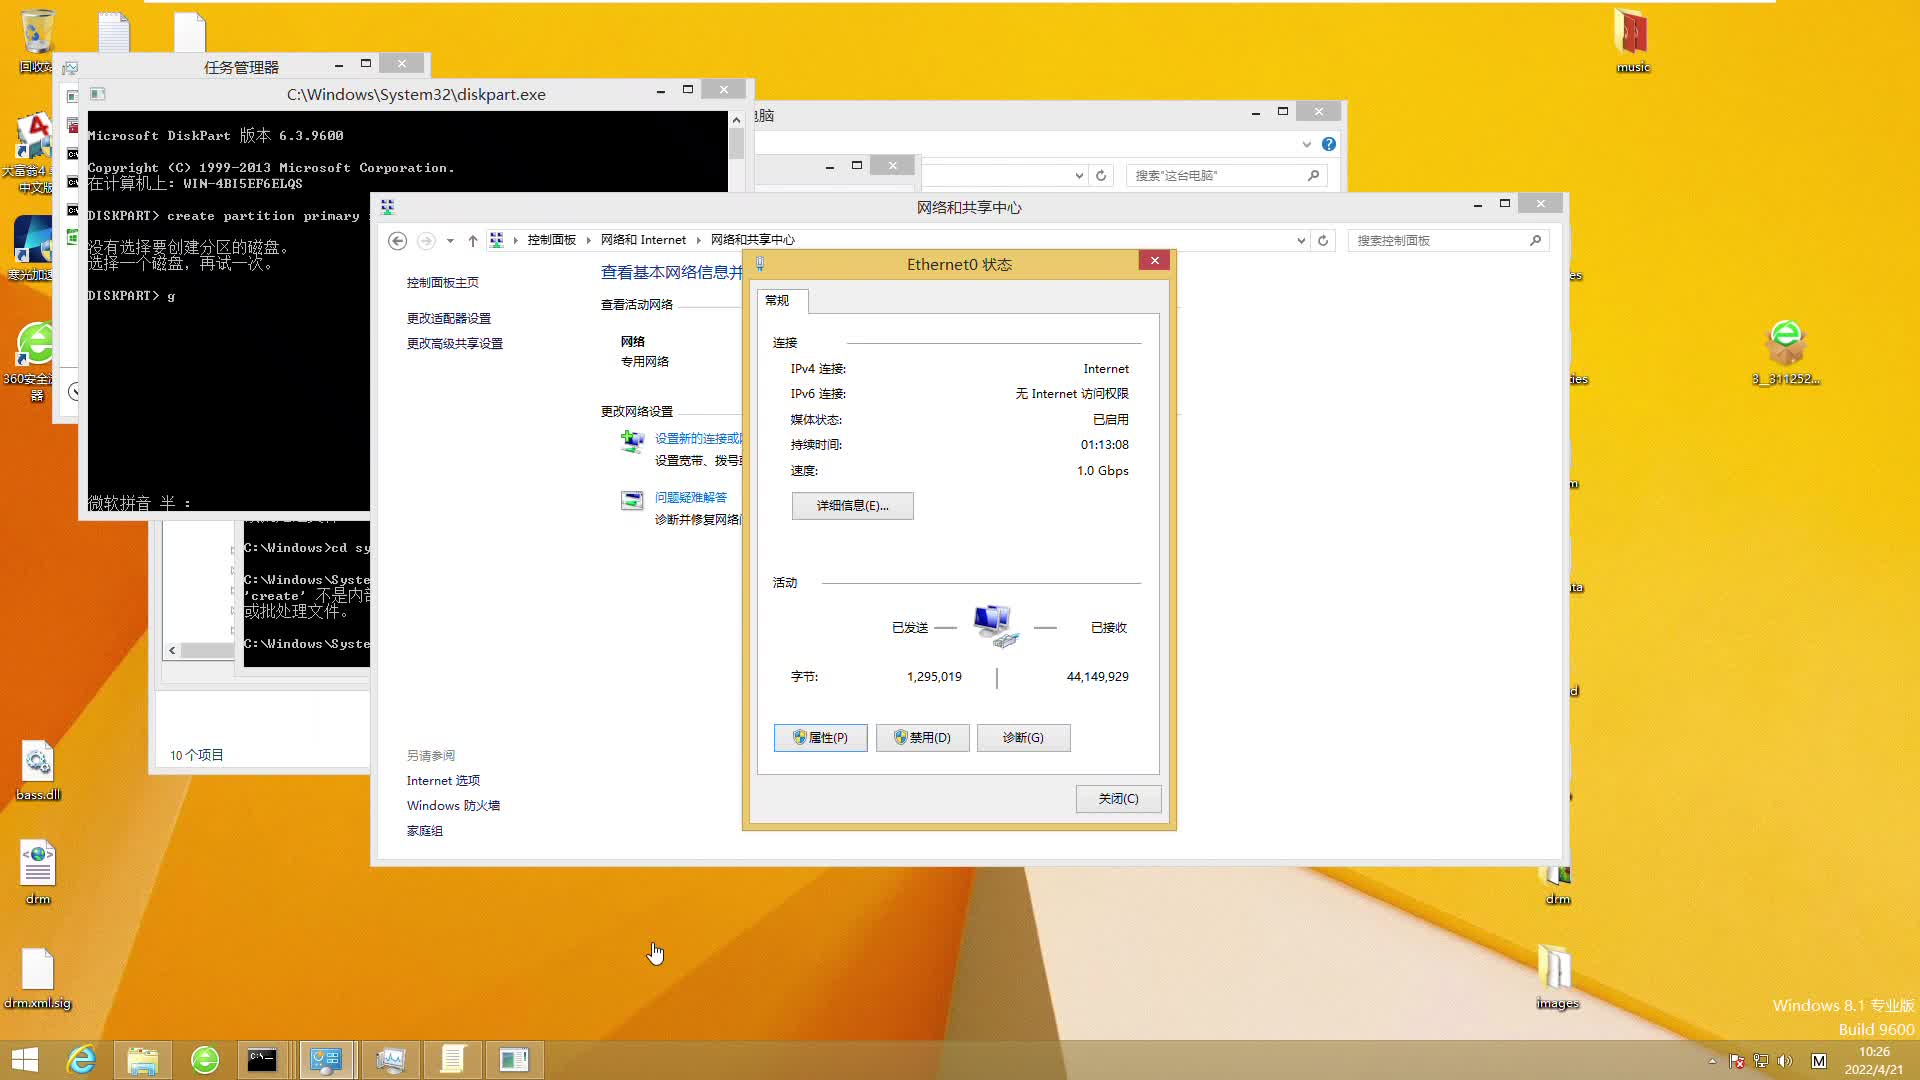Select the drm file on left desktop

click(x=38, y=873)
